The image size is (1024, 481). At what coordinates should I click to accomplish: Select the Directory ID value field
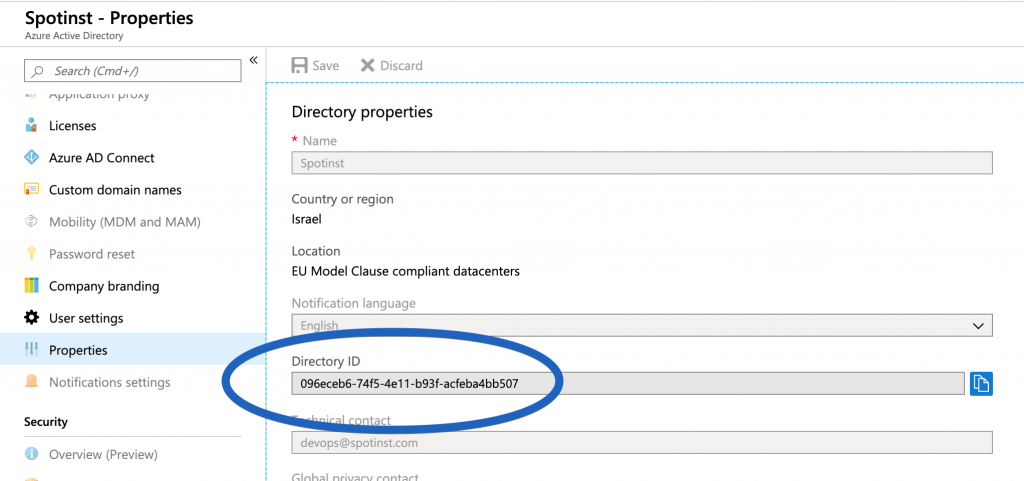(628, 383)
